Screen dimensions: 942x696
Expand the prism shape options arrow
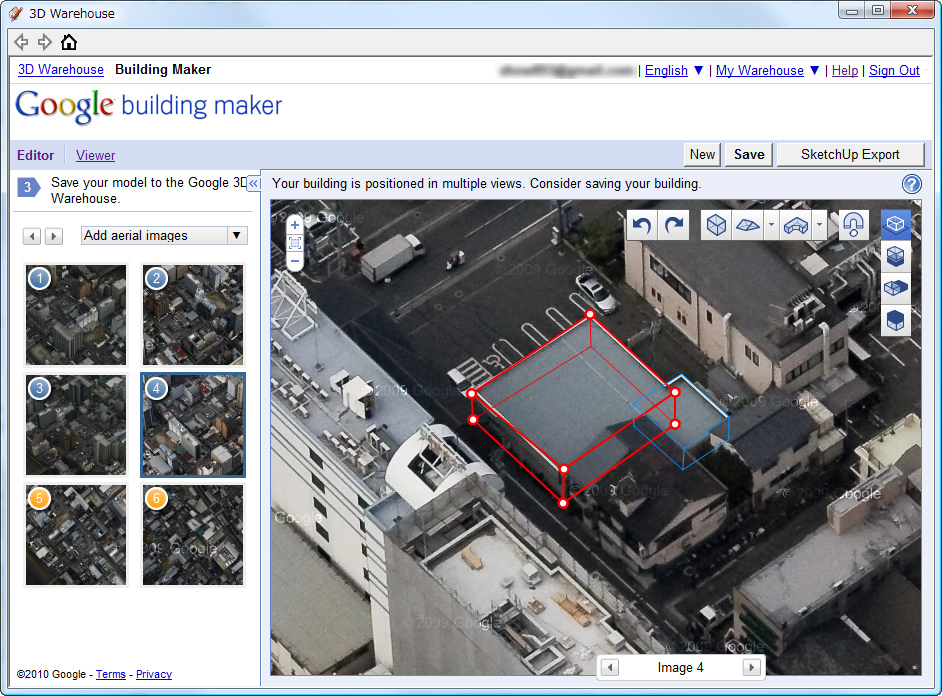[771, 225]
